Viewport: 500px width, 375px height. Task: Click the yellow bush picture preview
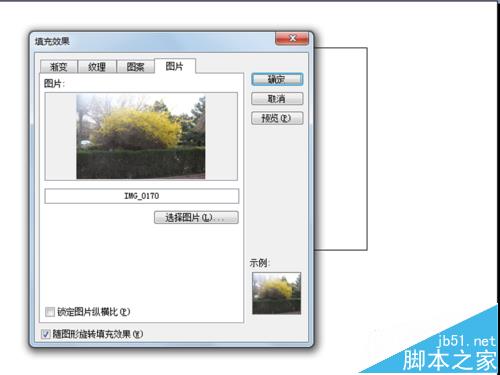[x=141, y=137]
